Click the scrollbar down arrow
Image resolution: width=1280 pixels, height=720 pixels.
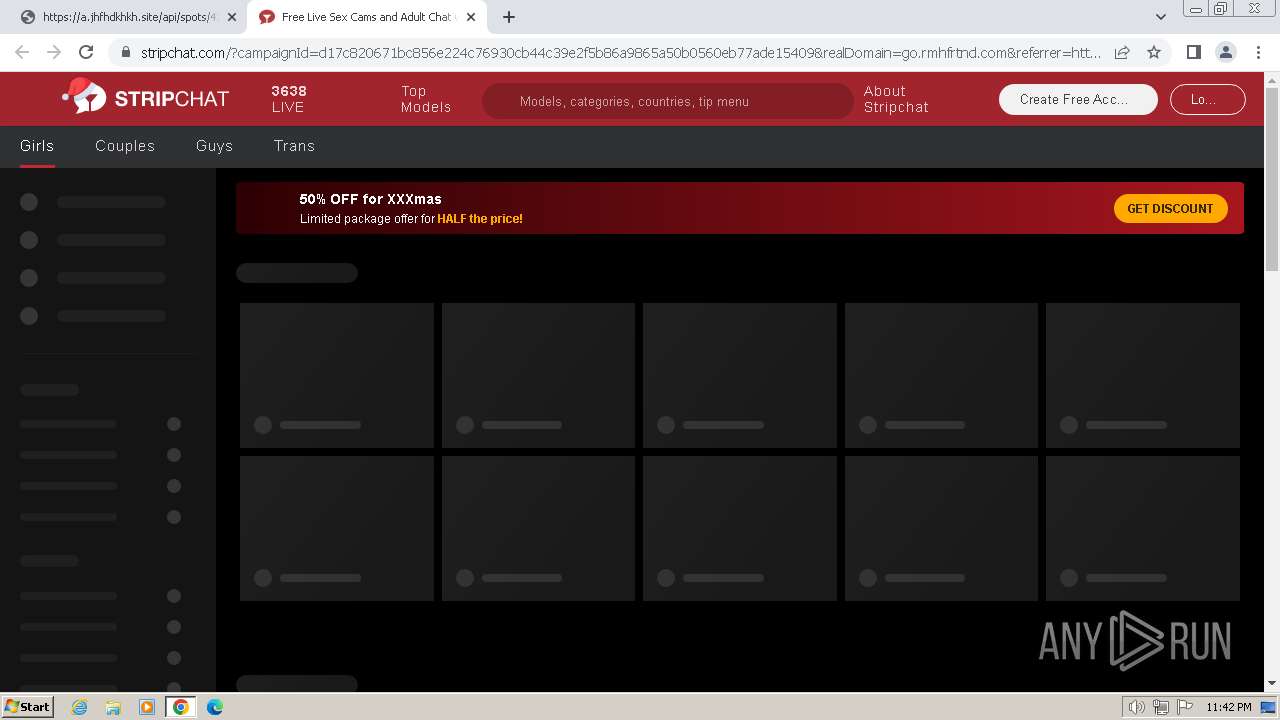pos(1272,684)
